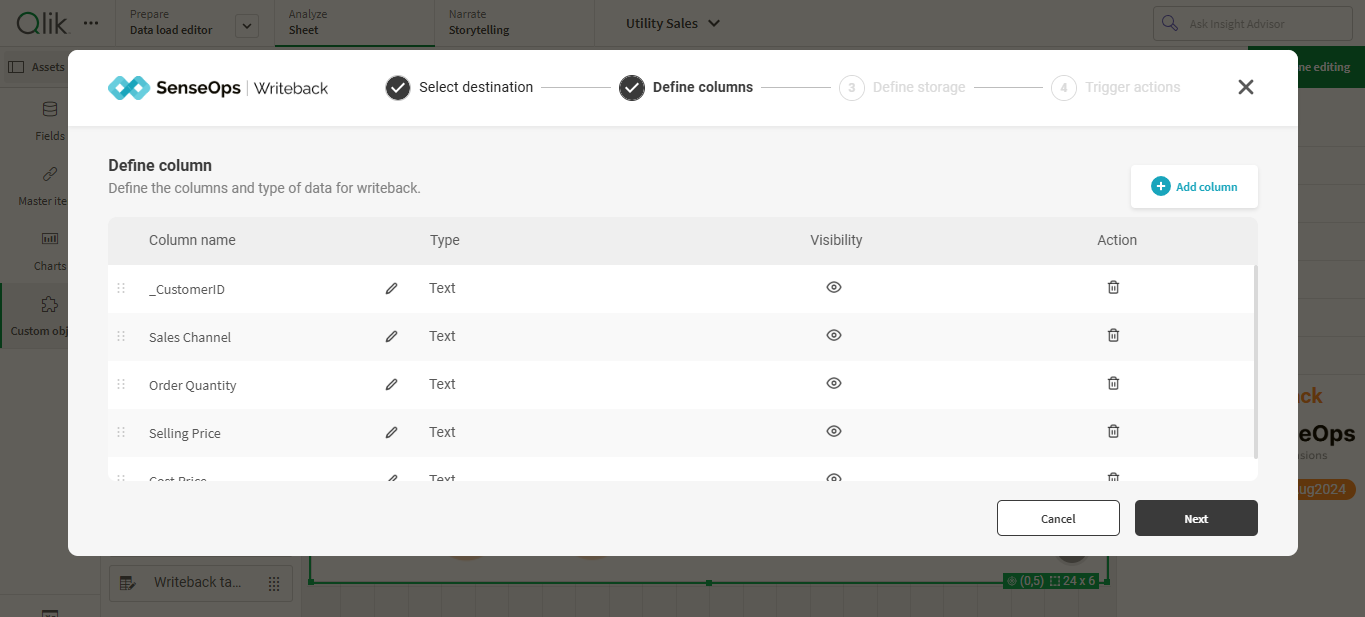
Task: Cancel the writeback wizard
Action: pyautogui.click(x=1058, y=518)
